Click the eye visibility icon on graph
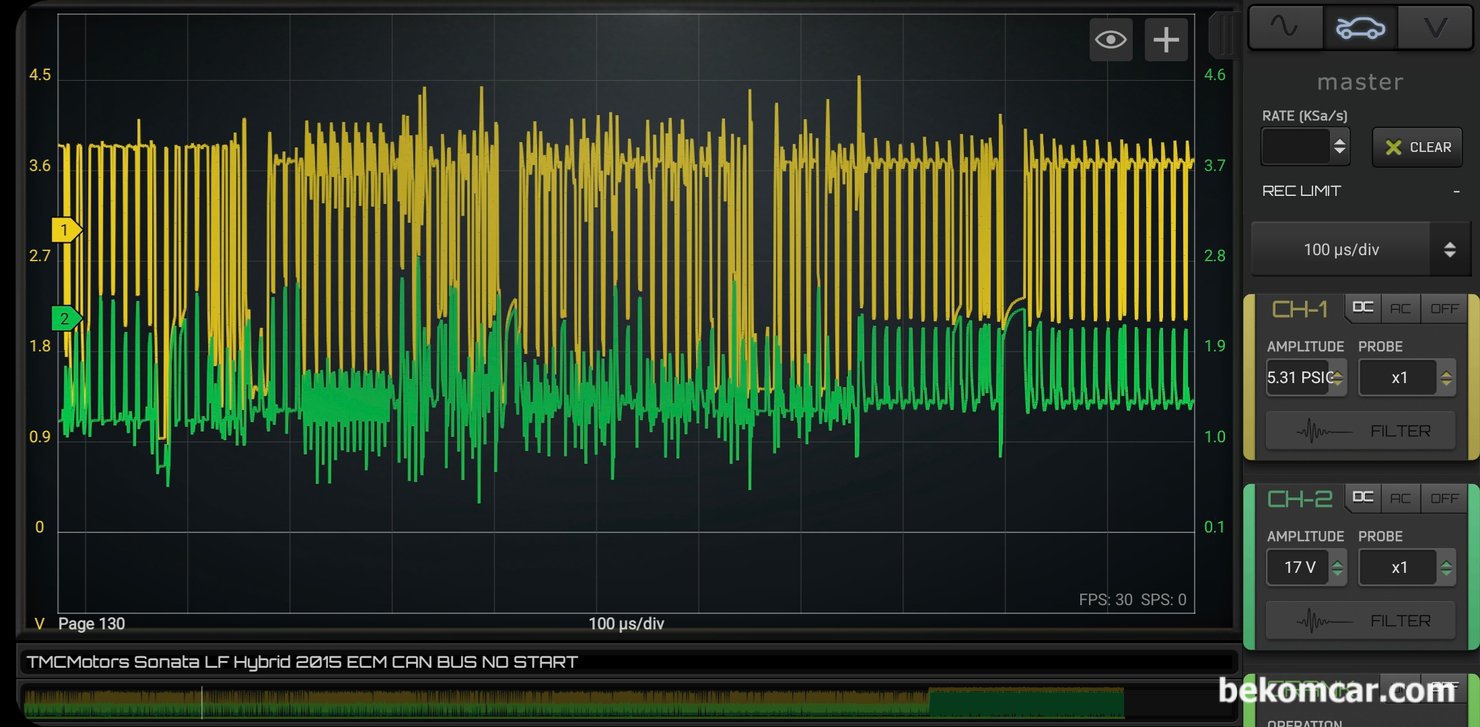Image resolution: width=1480 pixels, height=727 pixels. (1111, 40)
